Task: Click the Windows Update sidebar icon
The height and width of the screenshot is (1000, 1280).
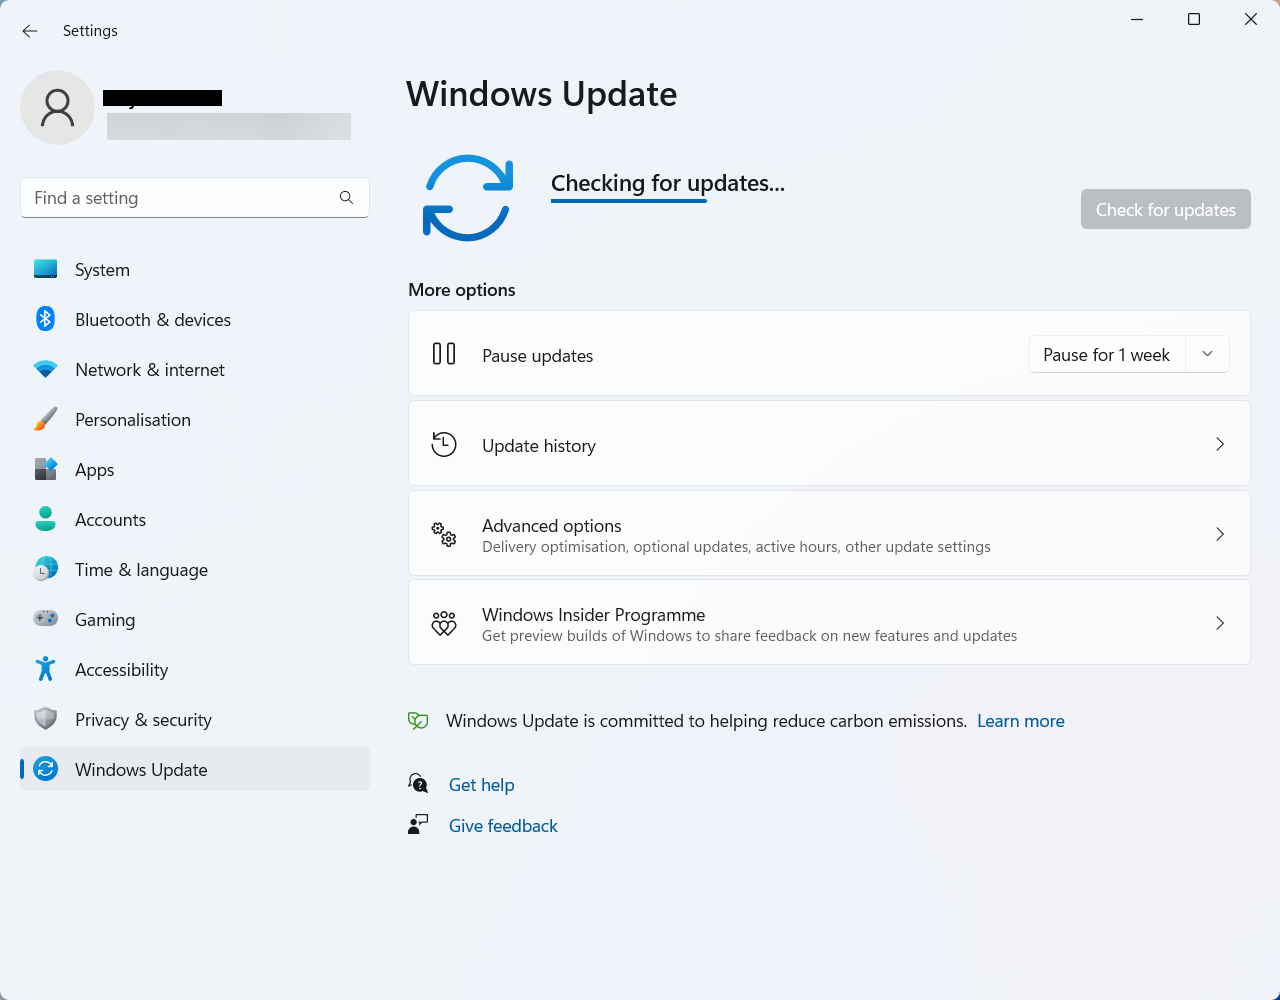Action: pos(45,769)
